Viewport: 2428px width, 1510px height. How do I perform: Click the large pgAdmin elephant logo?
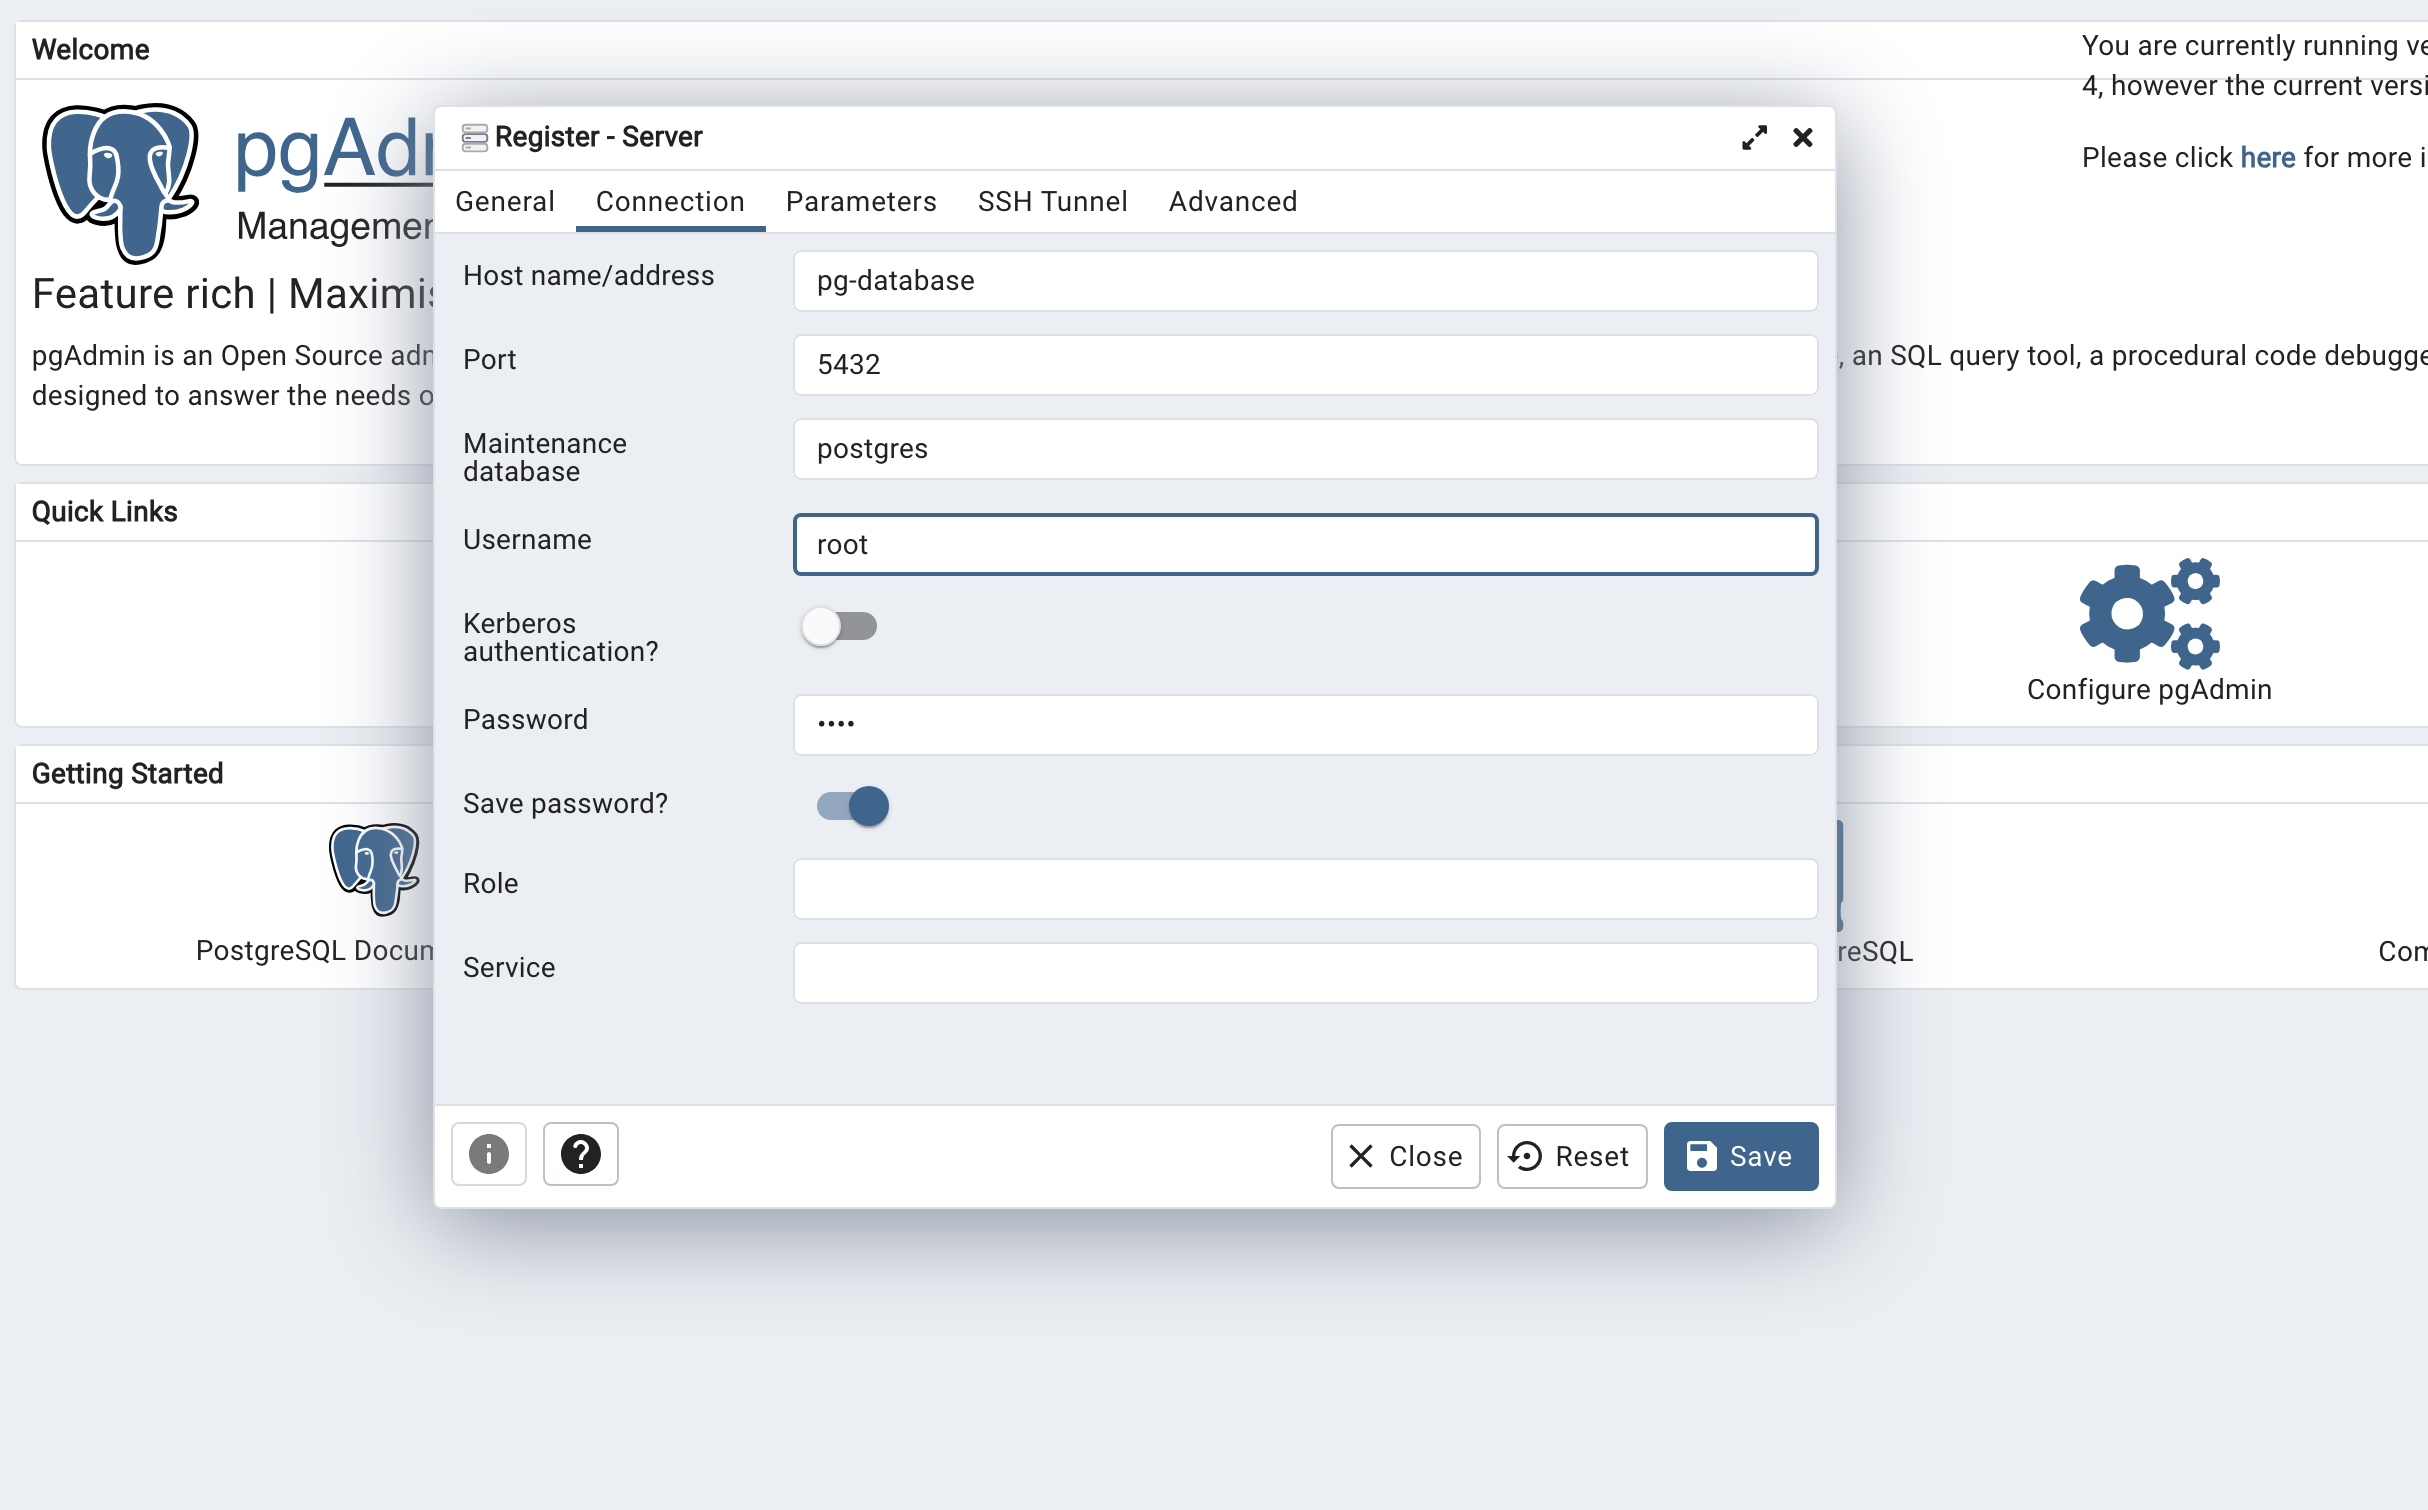point(121,183)
